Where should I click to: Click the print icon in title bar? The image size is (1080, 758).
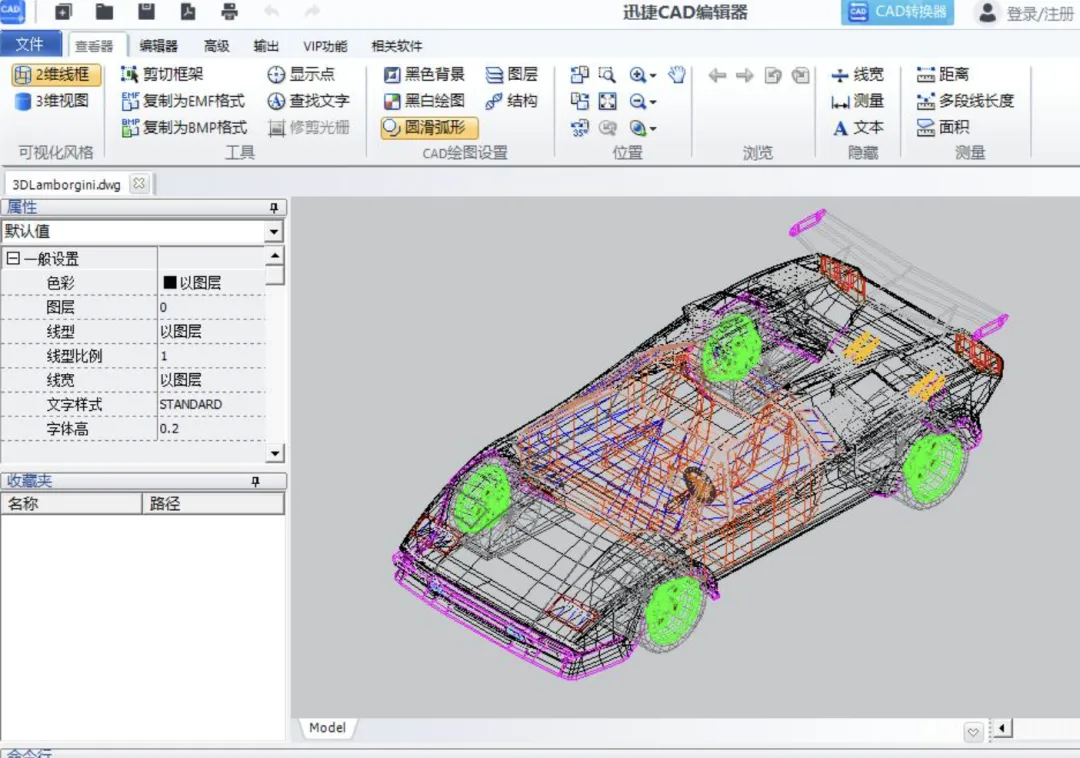coord(229,12)
